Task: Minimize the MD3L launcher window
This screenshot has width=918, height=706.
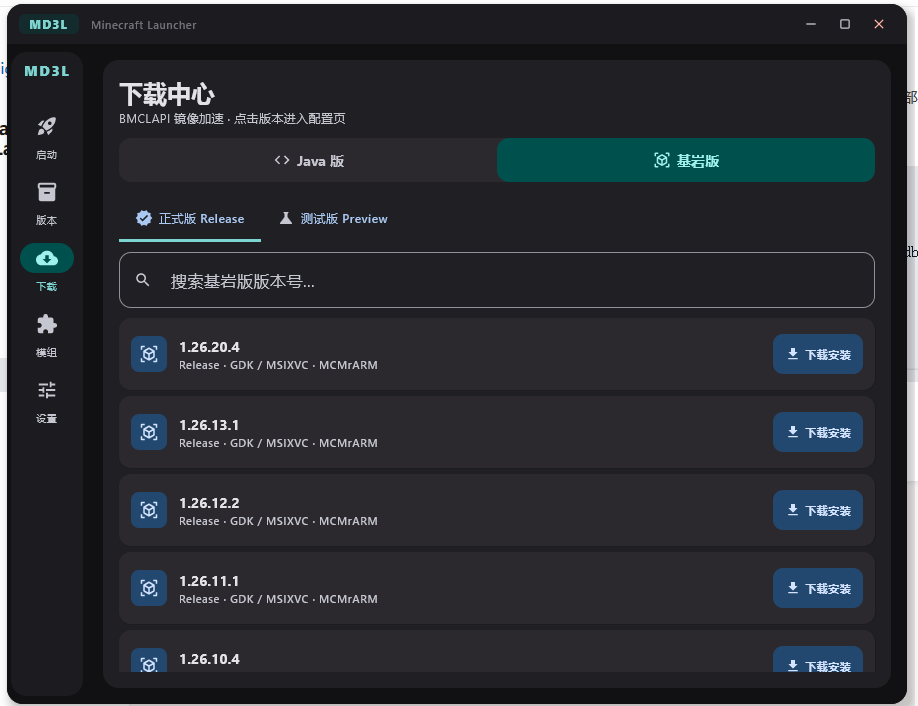Action: 811,24
